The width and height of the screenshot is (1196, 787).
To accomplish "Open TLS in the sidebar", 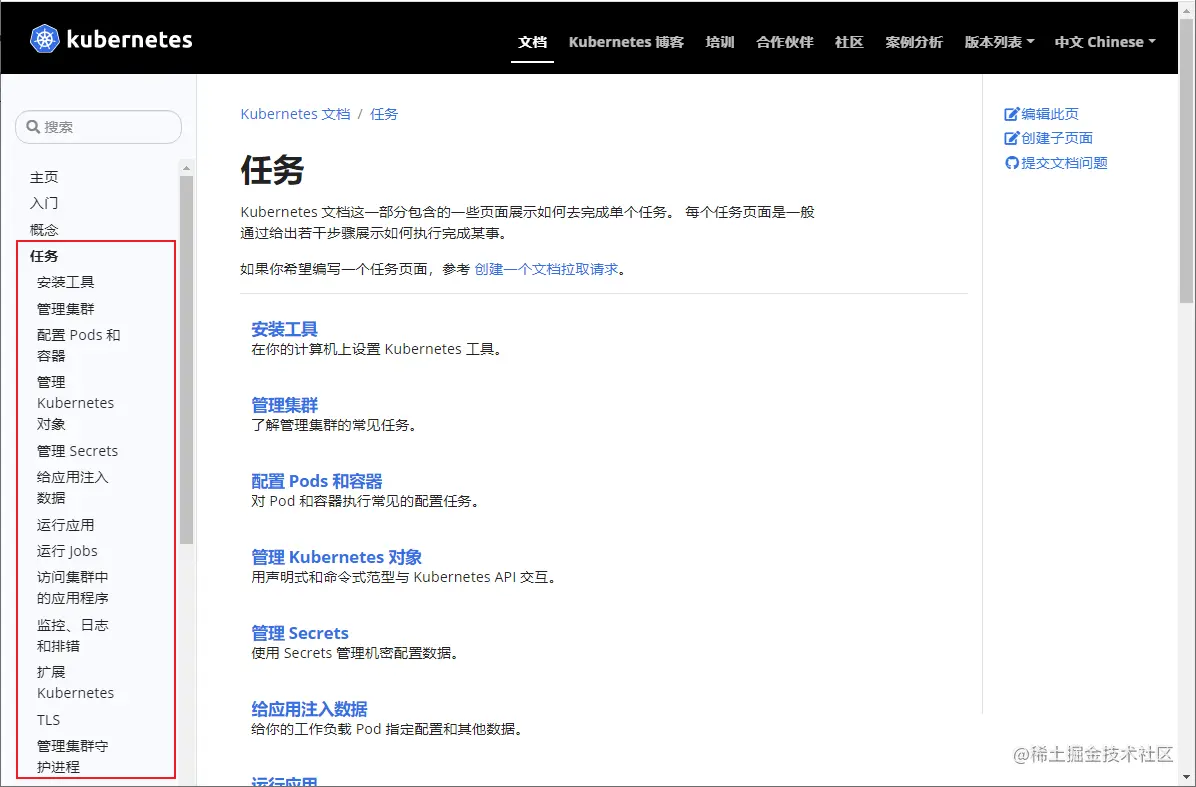I will [x=48, y=720].
